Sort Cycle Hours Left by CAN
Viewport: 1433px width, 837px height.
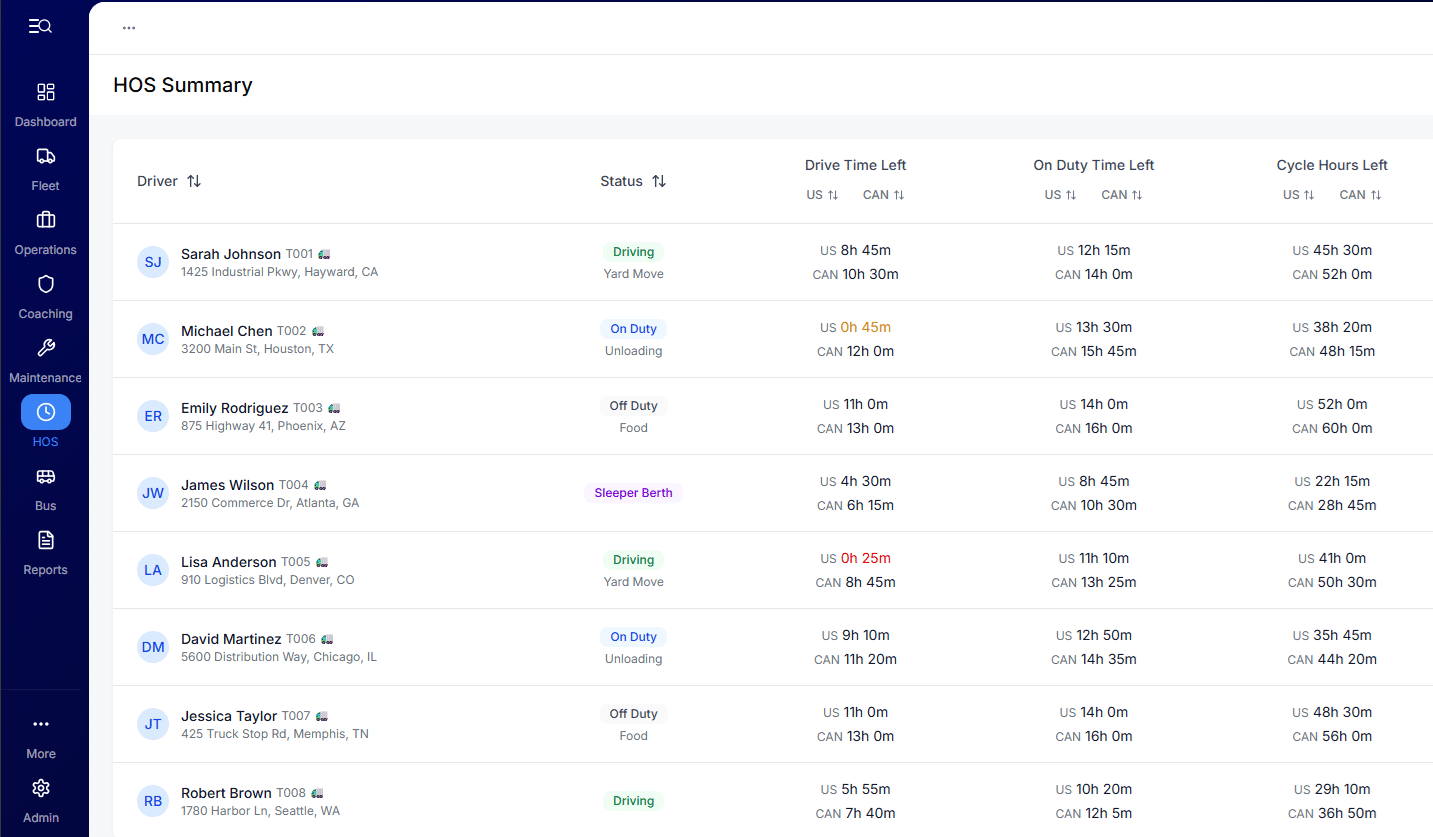(x=1360, y=195)
